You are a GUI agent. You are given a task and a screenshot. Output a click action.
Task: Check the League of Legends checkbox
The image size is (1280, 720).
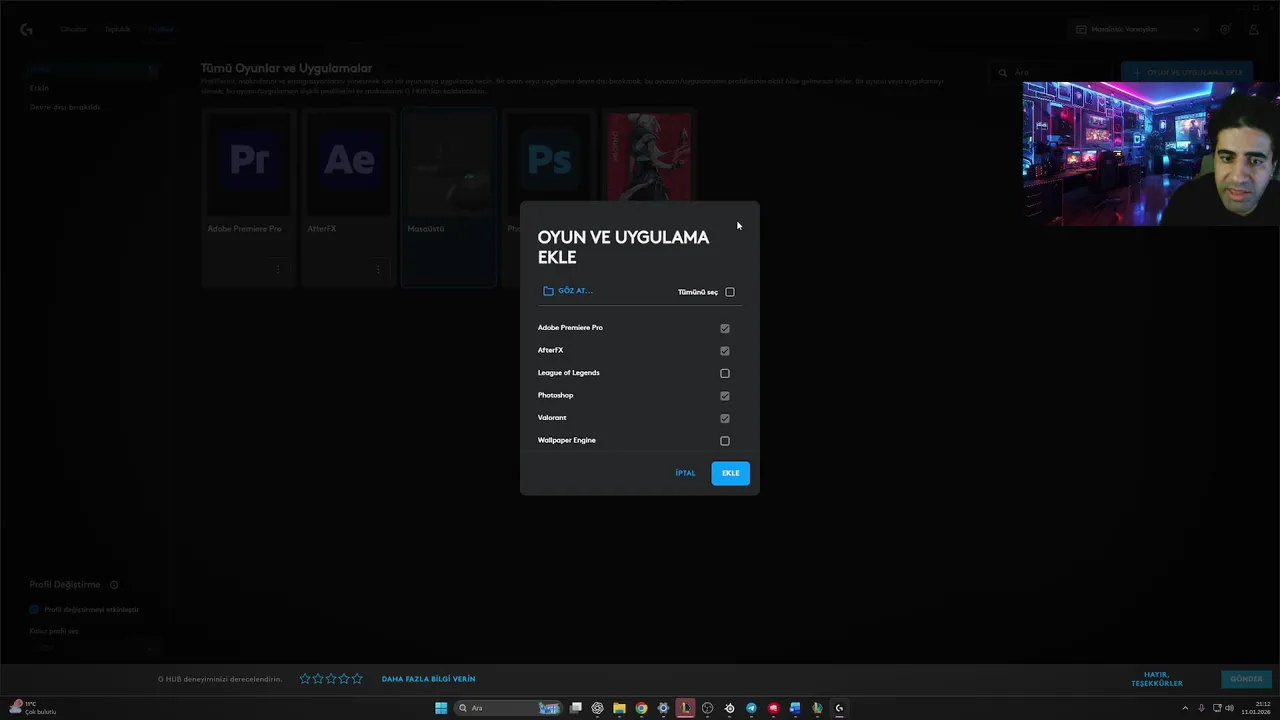(x=725, y=373)
